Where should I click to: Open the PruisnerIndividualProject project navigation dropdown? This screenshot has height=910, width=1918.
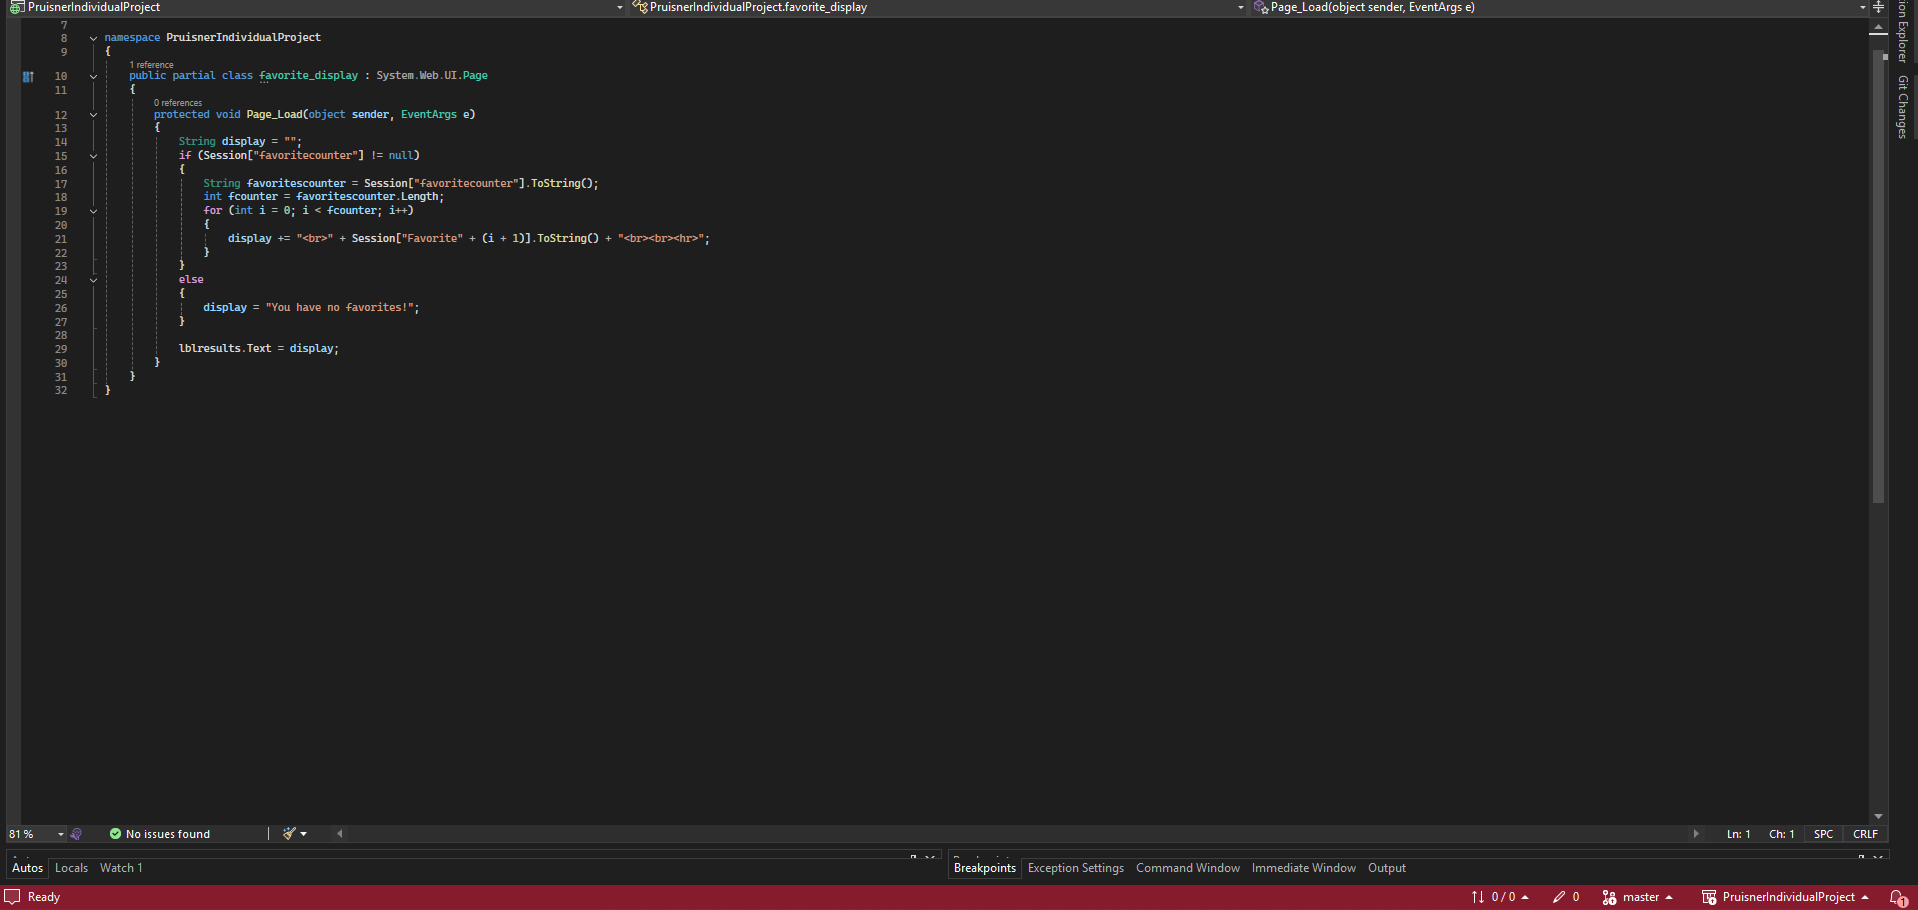point(620,7)
